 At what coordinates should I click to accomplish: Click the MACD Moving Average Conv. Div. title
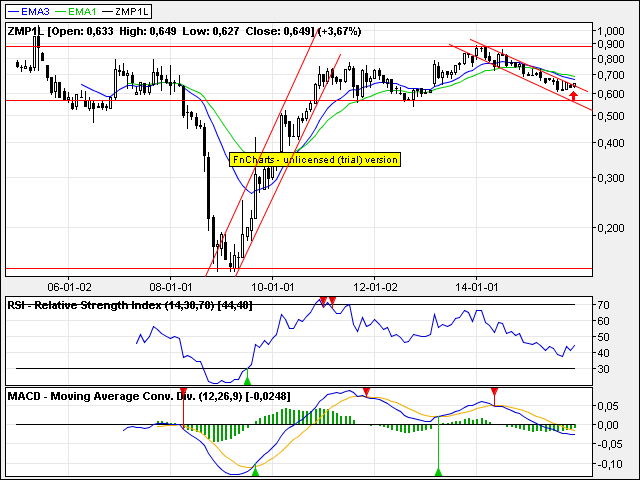point(149,396)
